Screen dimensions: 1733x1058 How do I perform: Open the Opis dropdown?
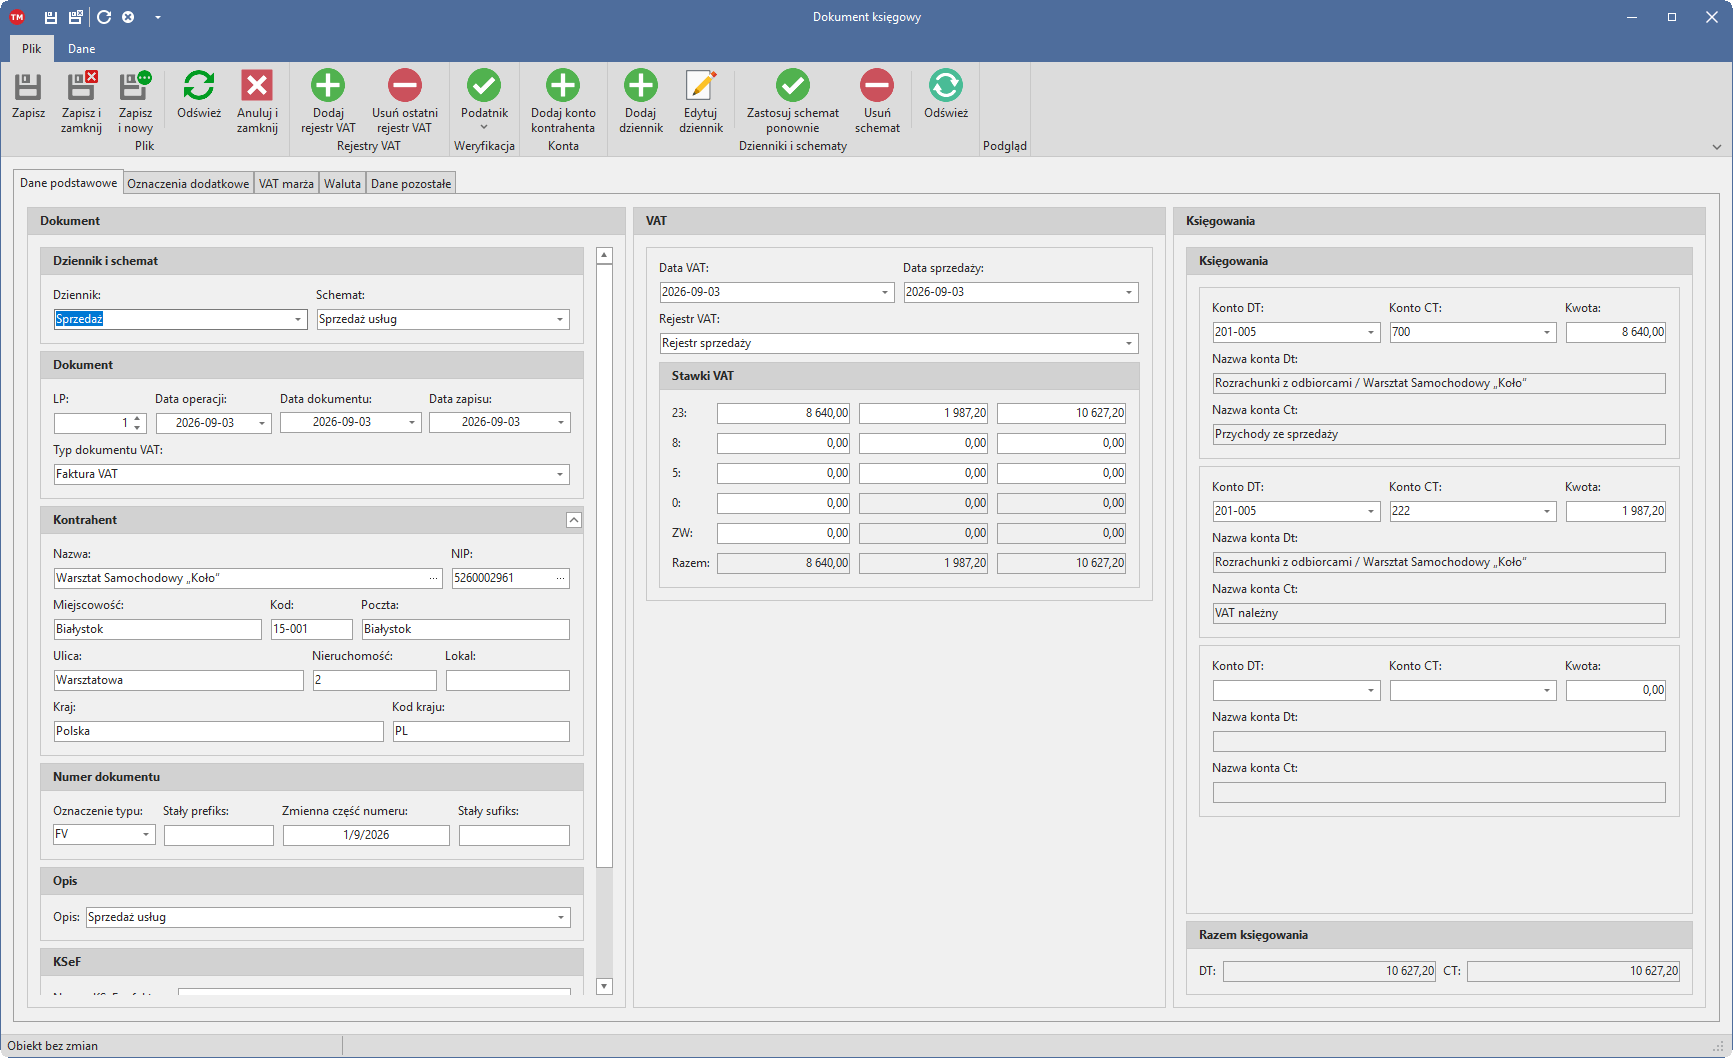(x=560, y=917)
